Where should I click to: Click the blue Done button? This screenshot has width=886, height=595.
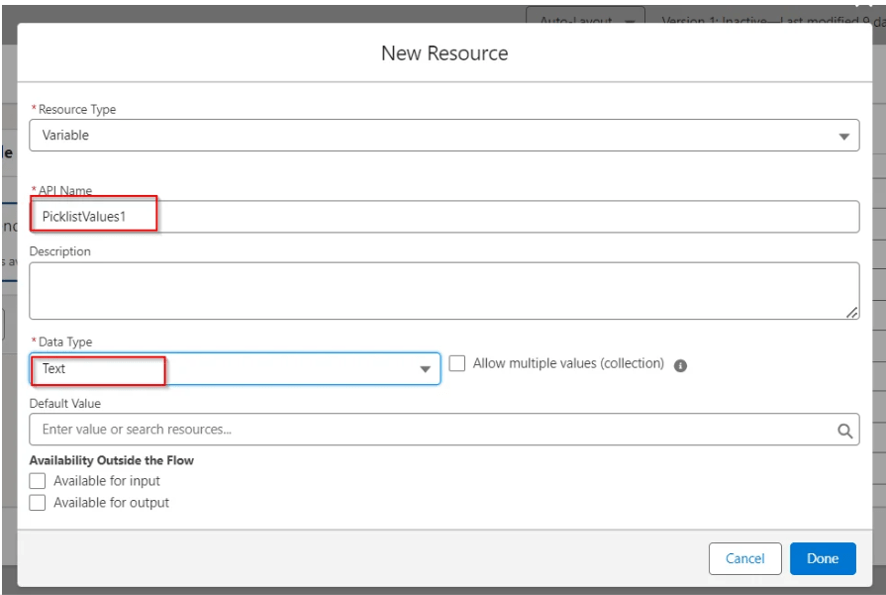(x=822, y=559)
